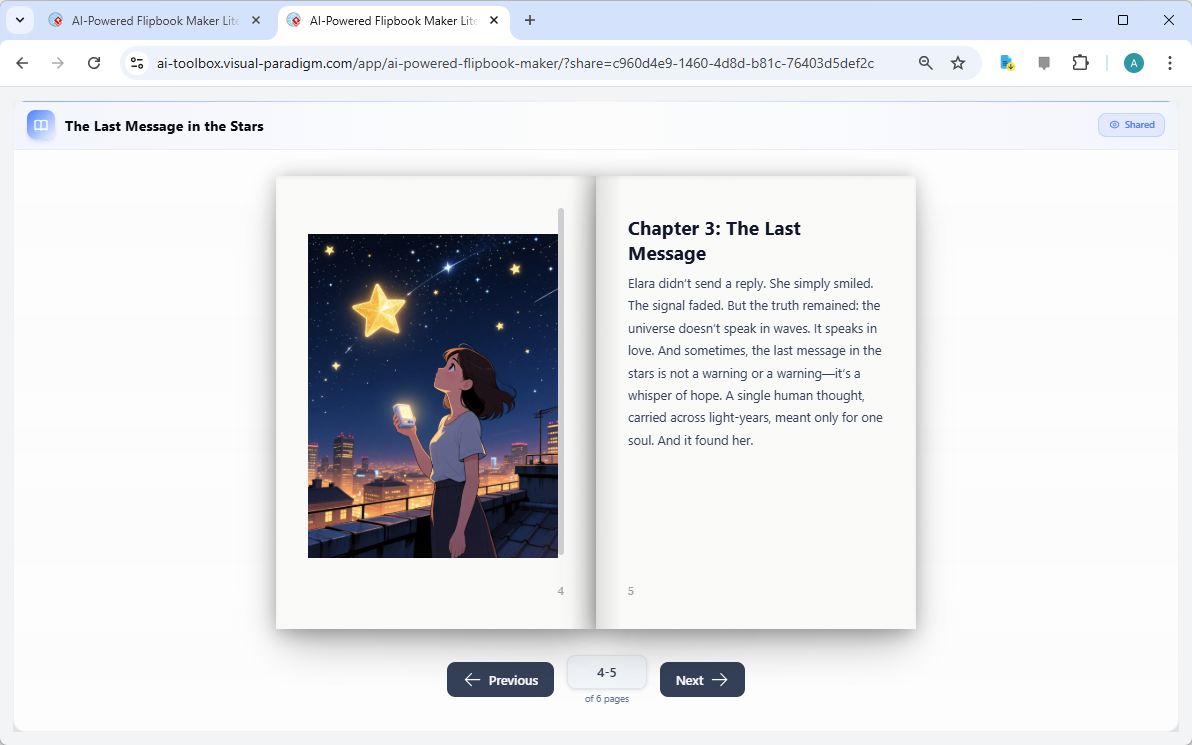Go to the previous flipbook spread
The height and width of the screenshot is (745, 1192).
click(500, 679)
